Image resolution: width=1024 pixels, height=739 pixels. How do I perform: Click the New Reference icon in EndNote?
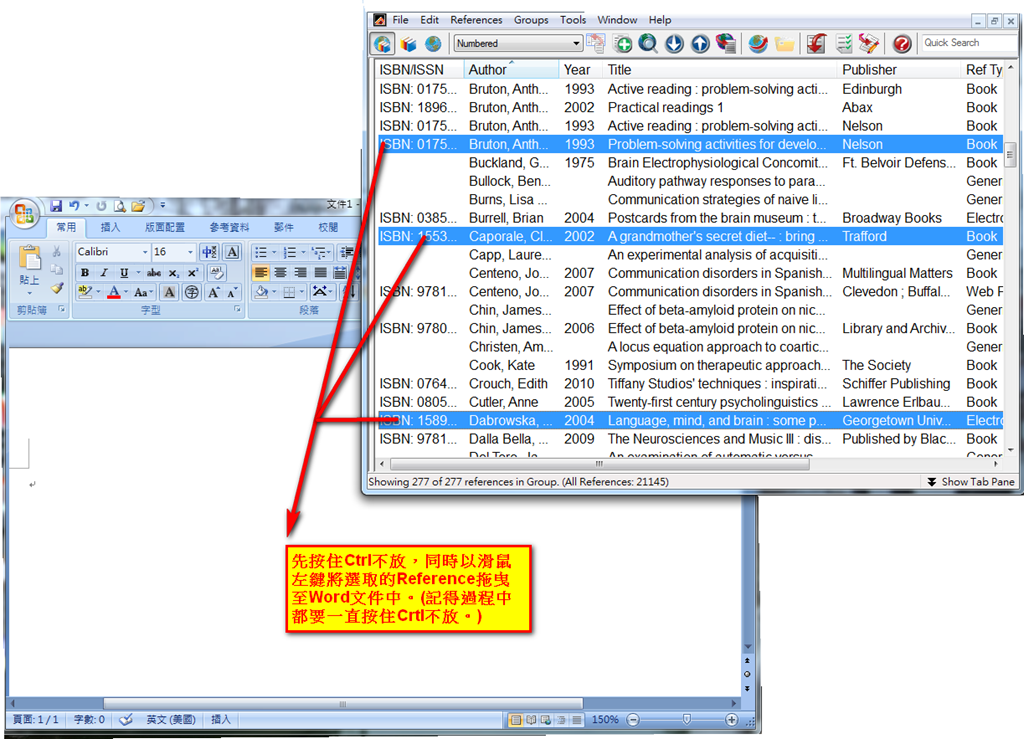click(622, 44)
